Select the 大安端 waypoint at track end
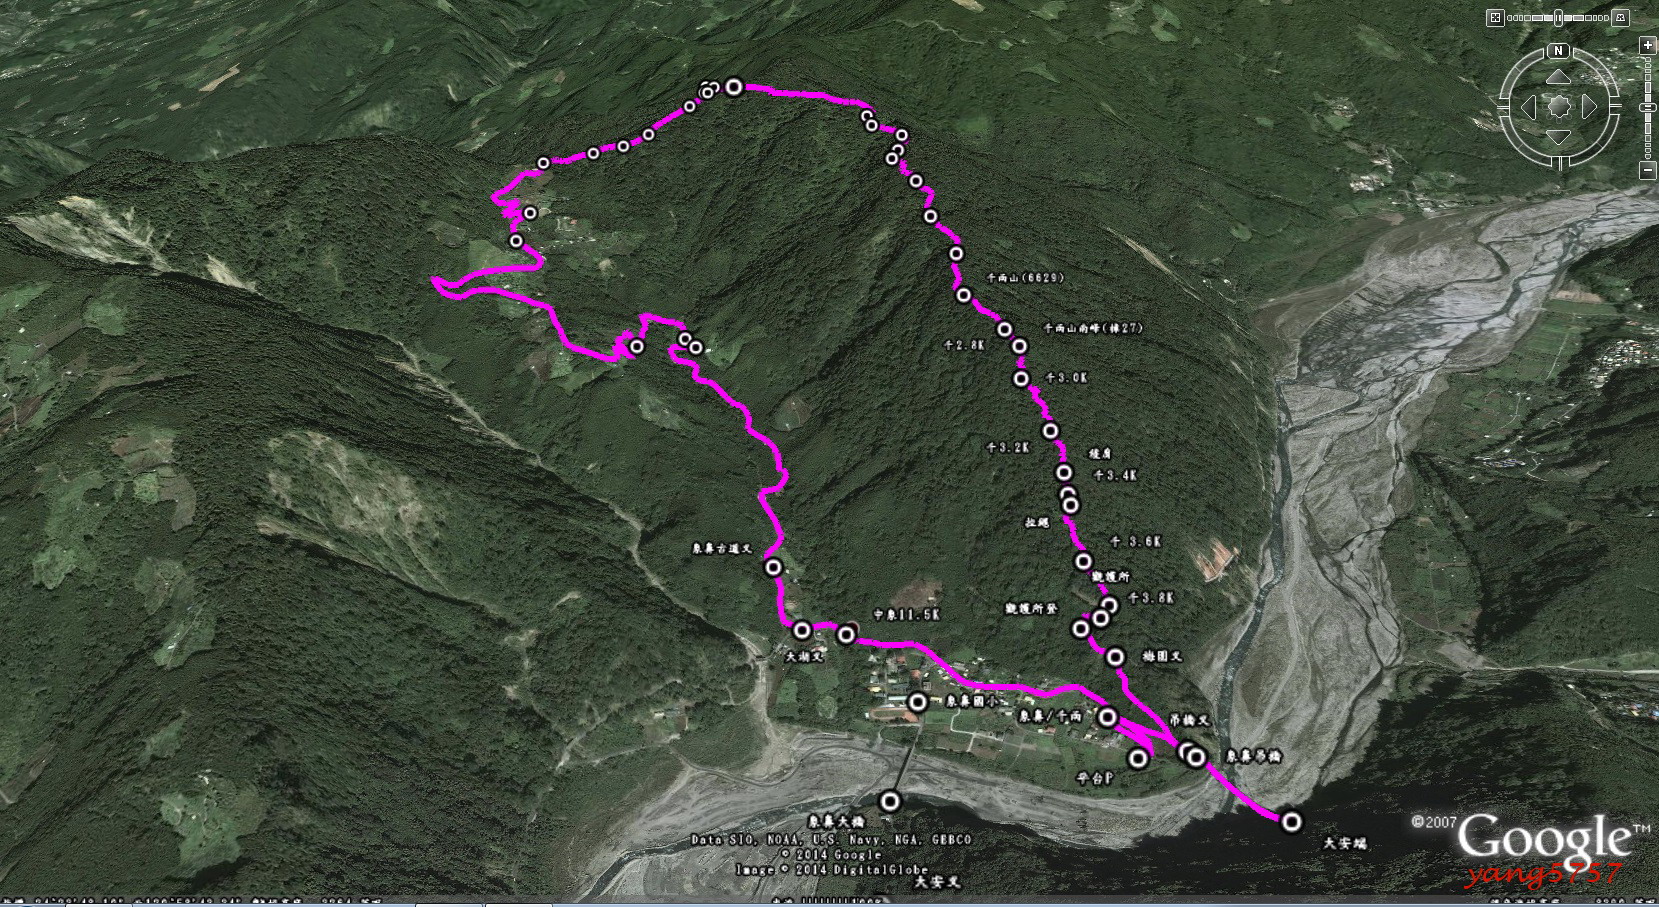Image resolution: width=1659 pixels, height=907 pixels. [x=1292, y=822]
